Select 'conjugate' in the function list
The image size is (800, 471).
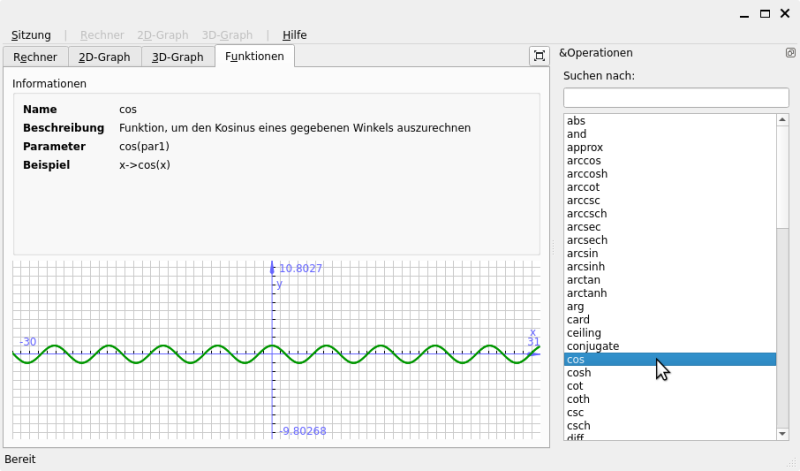592,346
